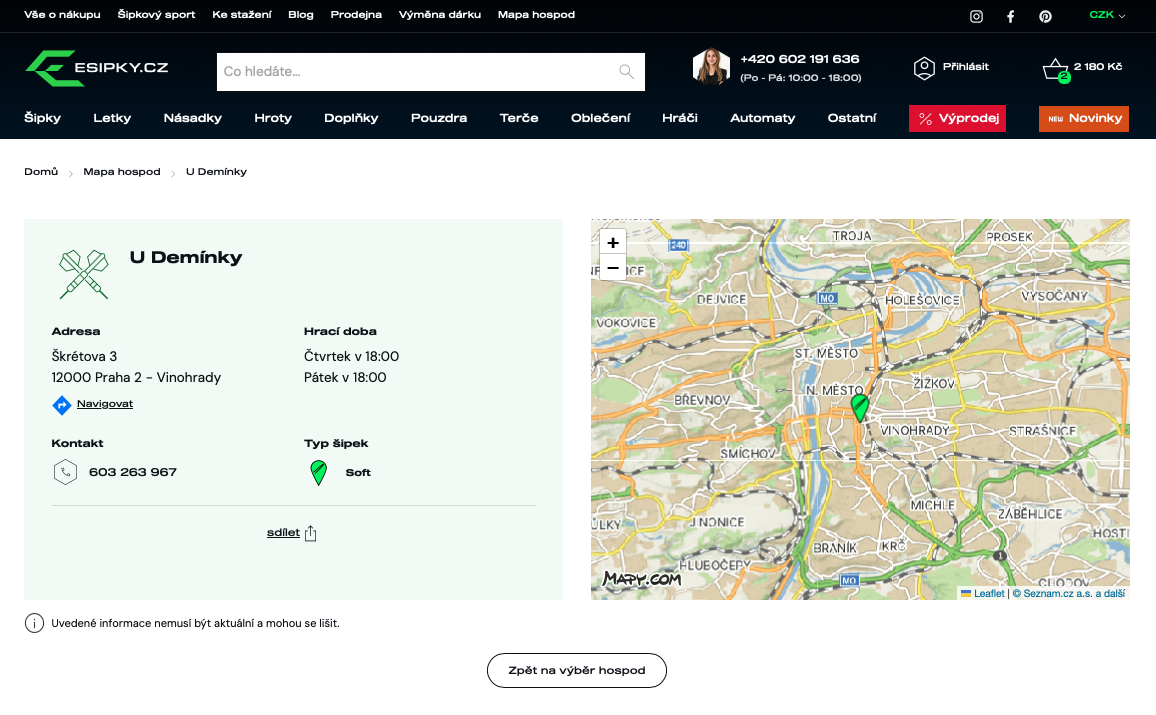Zoom in on the map

click(x=613, y=242)
